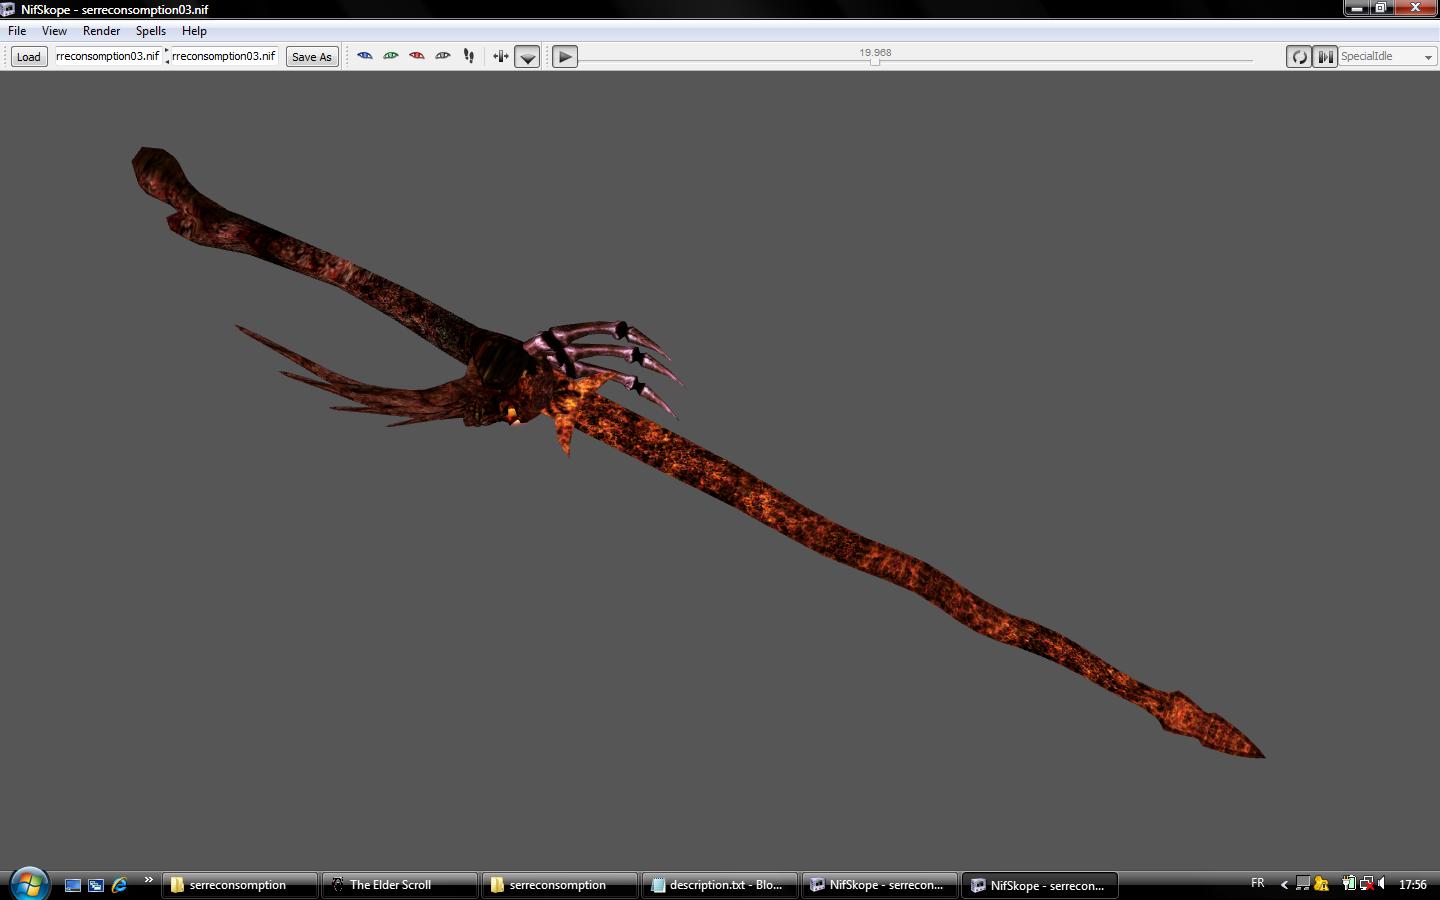Enable user view with grey eye icon
The image size is (1440, 900).
click(x=443, y=56)
